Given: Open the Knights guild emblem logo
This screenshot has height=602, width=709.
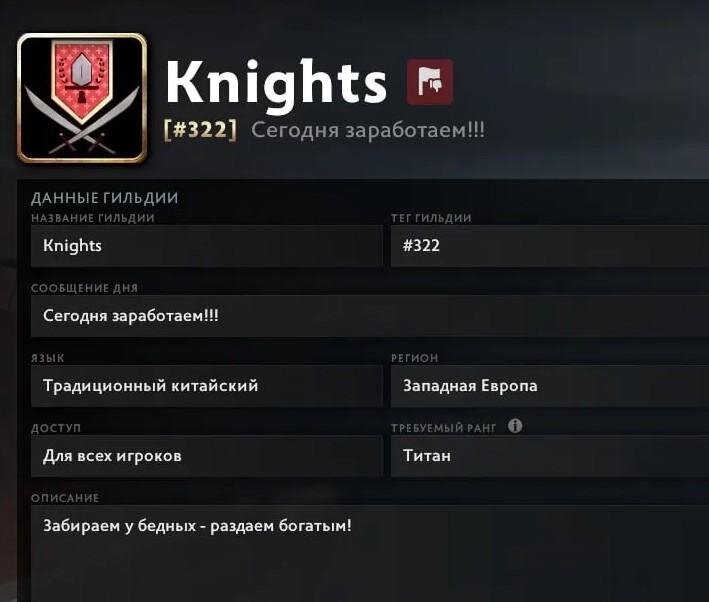Looking at the screenshot, I should 82,98.
